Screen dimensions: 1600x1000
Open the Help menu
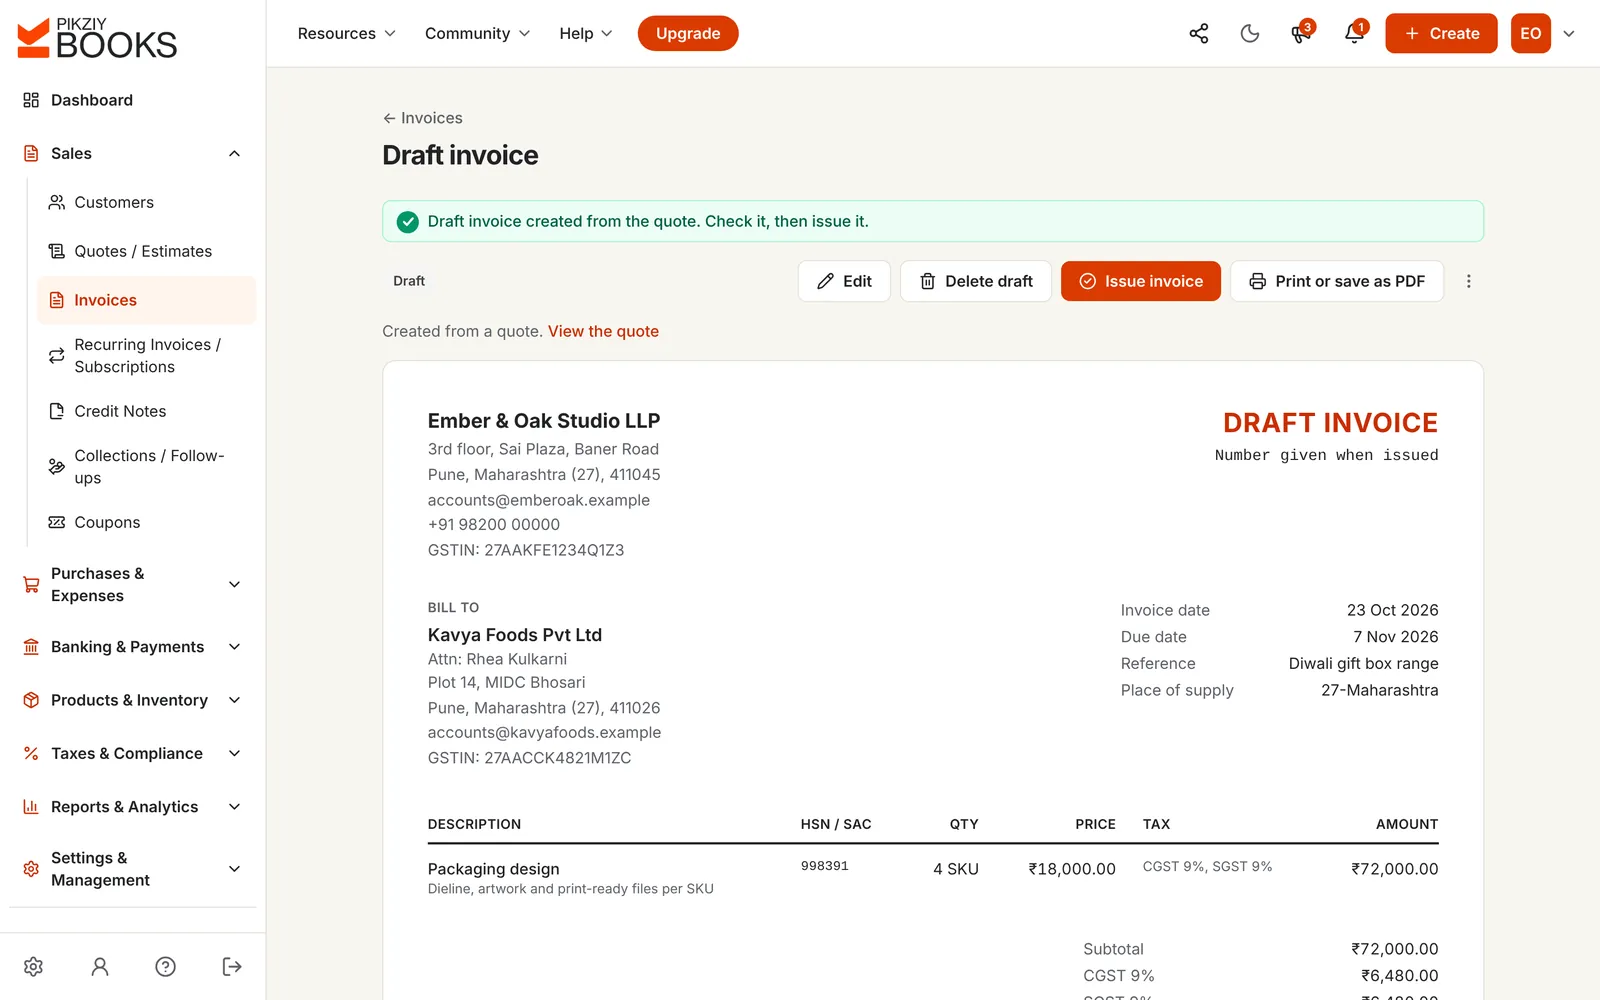coord(585,33)
